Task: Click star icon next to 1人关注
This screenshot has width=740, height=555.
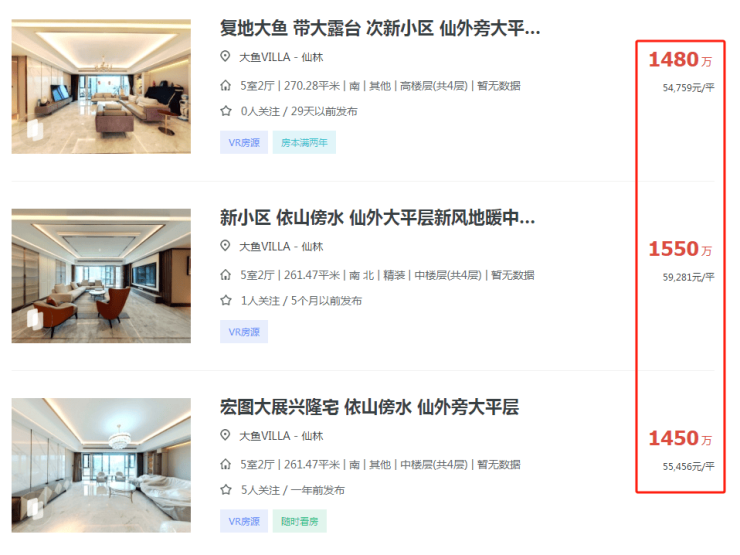Action: point(226,300)
